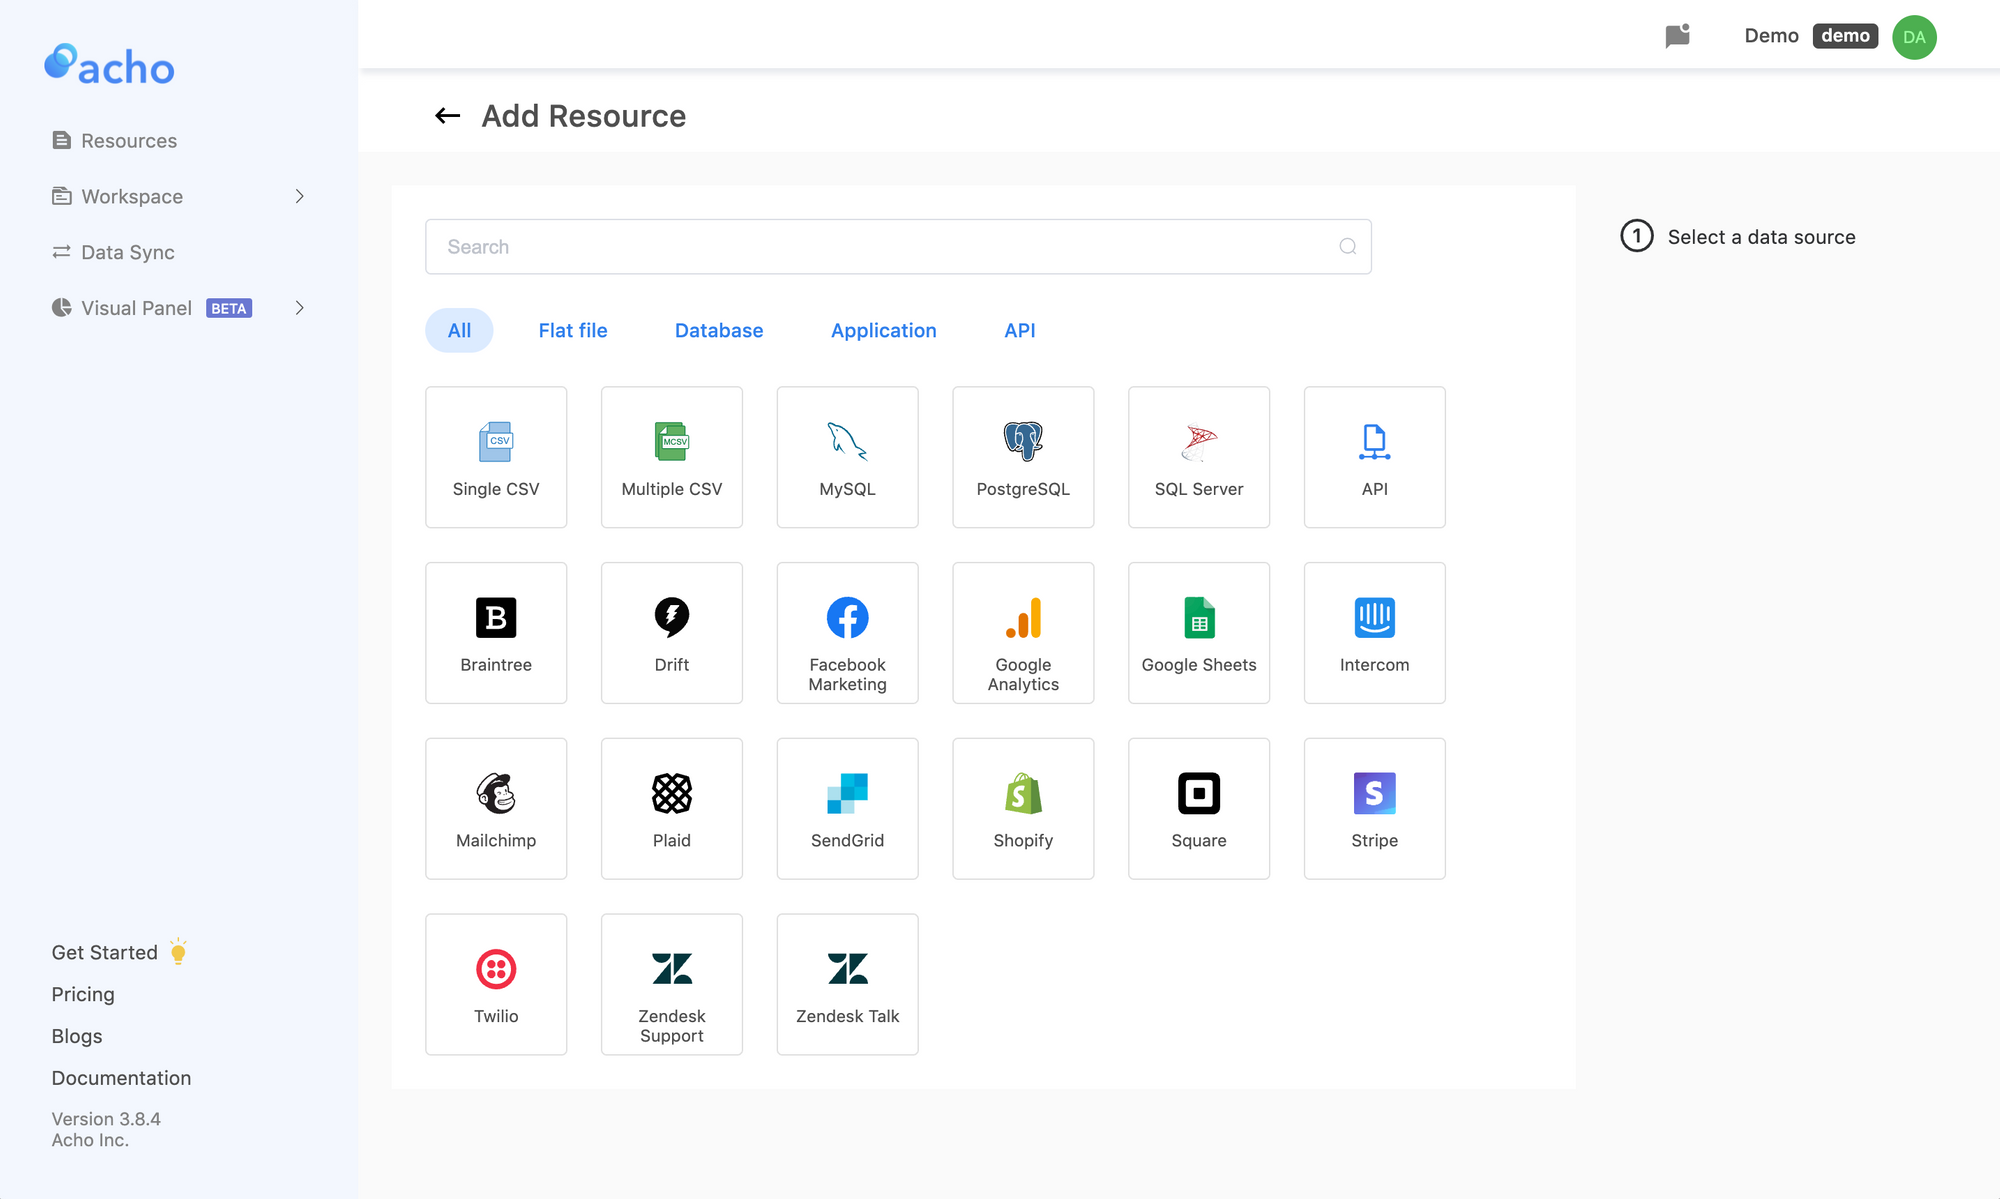Expand the Workspace sidebar section
This screenshot has height=1199, width=2000.
click(299, 196)
